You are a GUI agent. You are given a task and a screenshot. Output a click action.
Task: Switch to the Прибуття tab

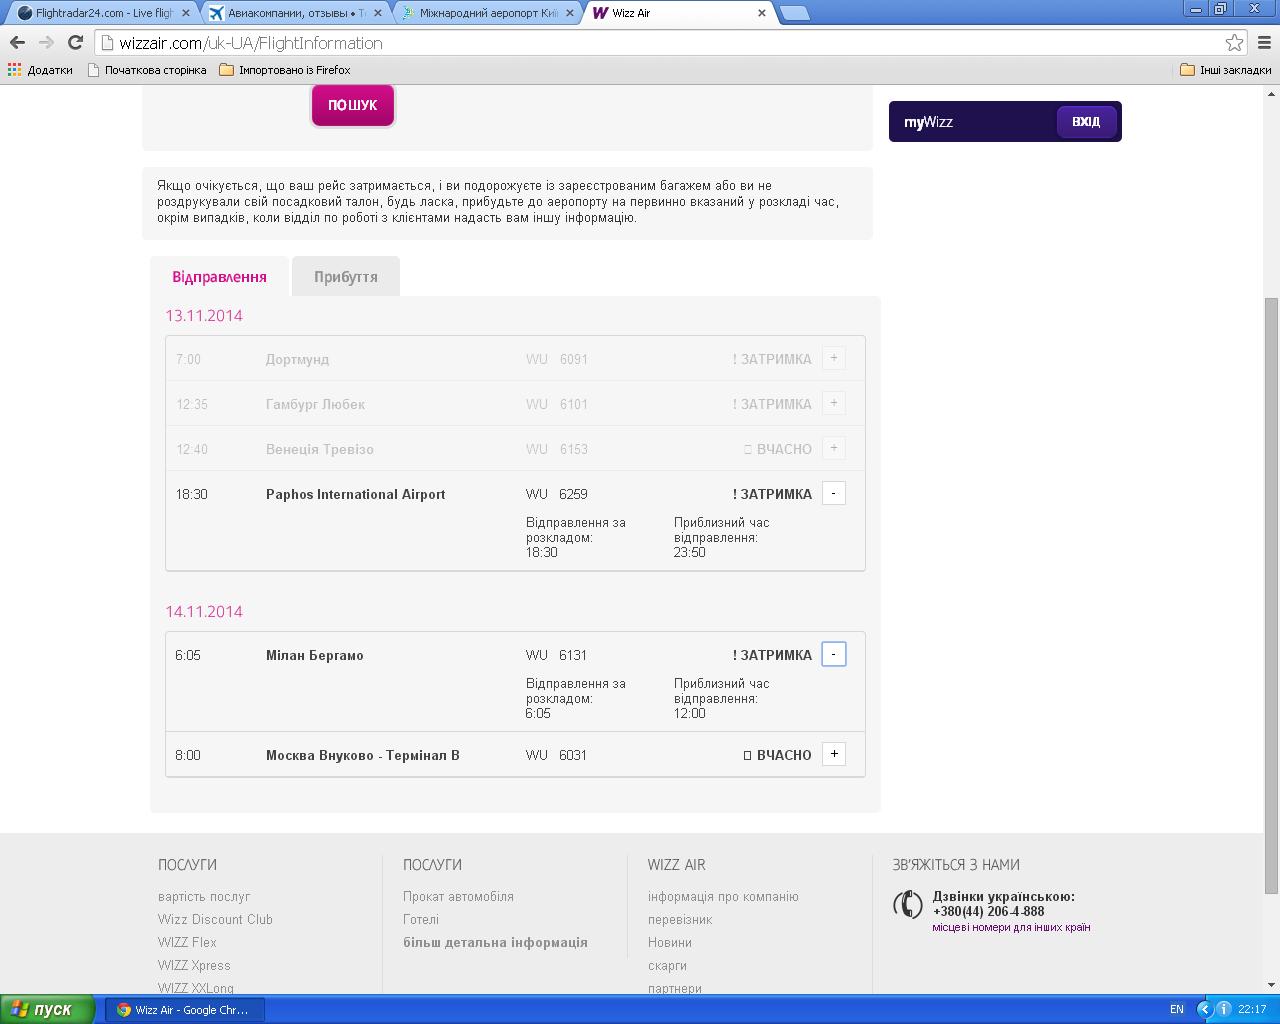(x=345, y=277)
